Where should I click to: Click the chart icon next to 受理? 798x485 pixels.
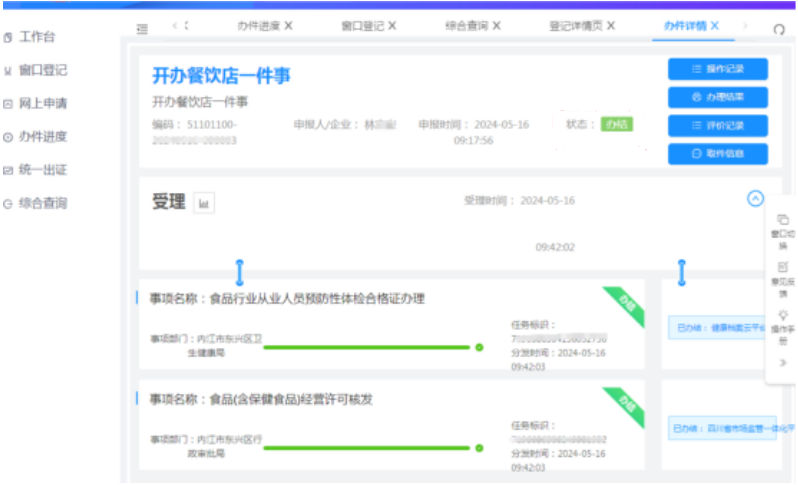[x=204, y=203]
